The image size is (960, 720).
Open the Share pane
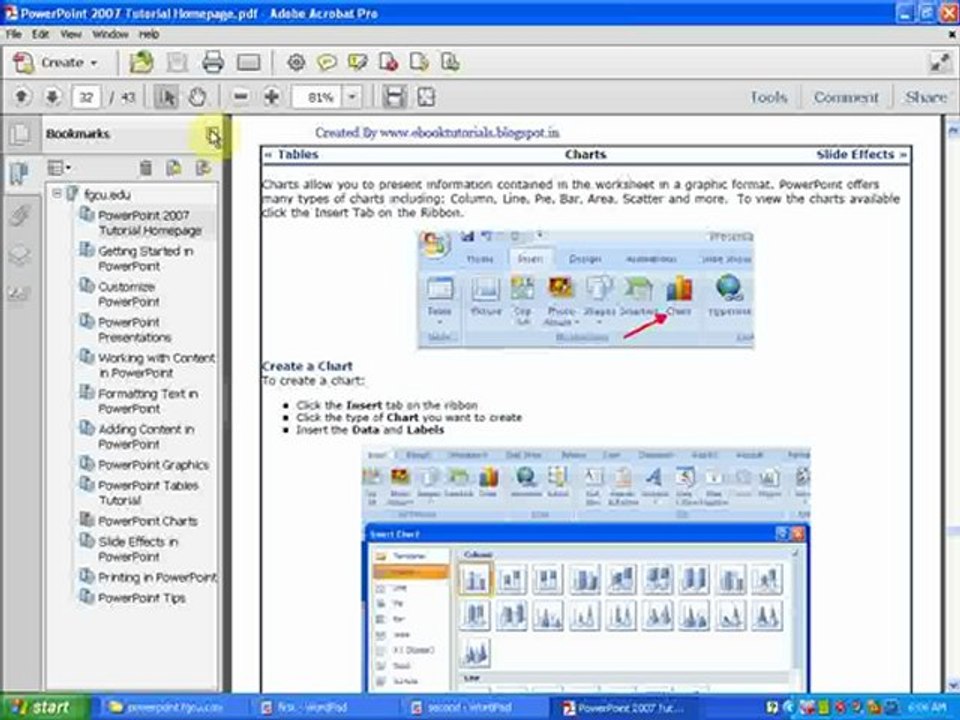coord(926,97)
